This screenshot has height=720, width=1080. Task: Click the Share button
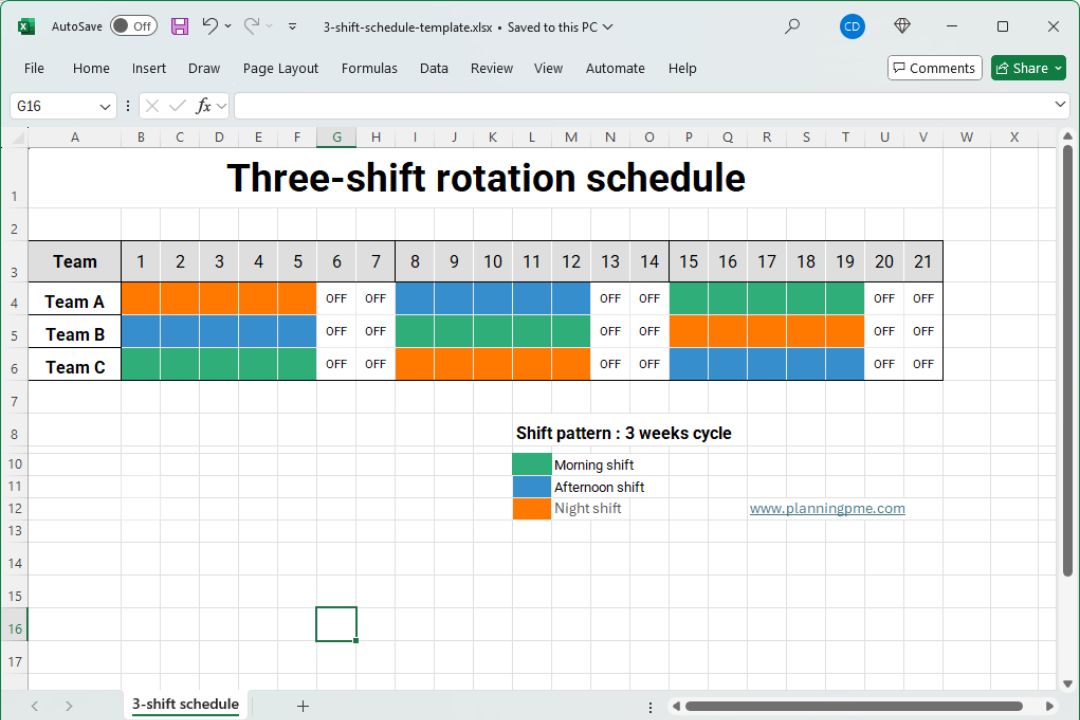(x=1028, y=68)
